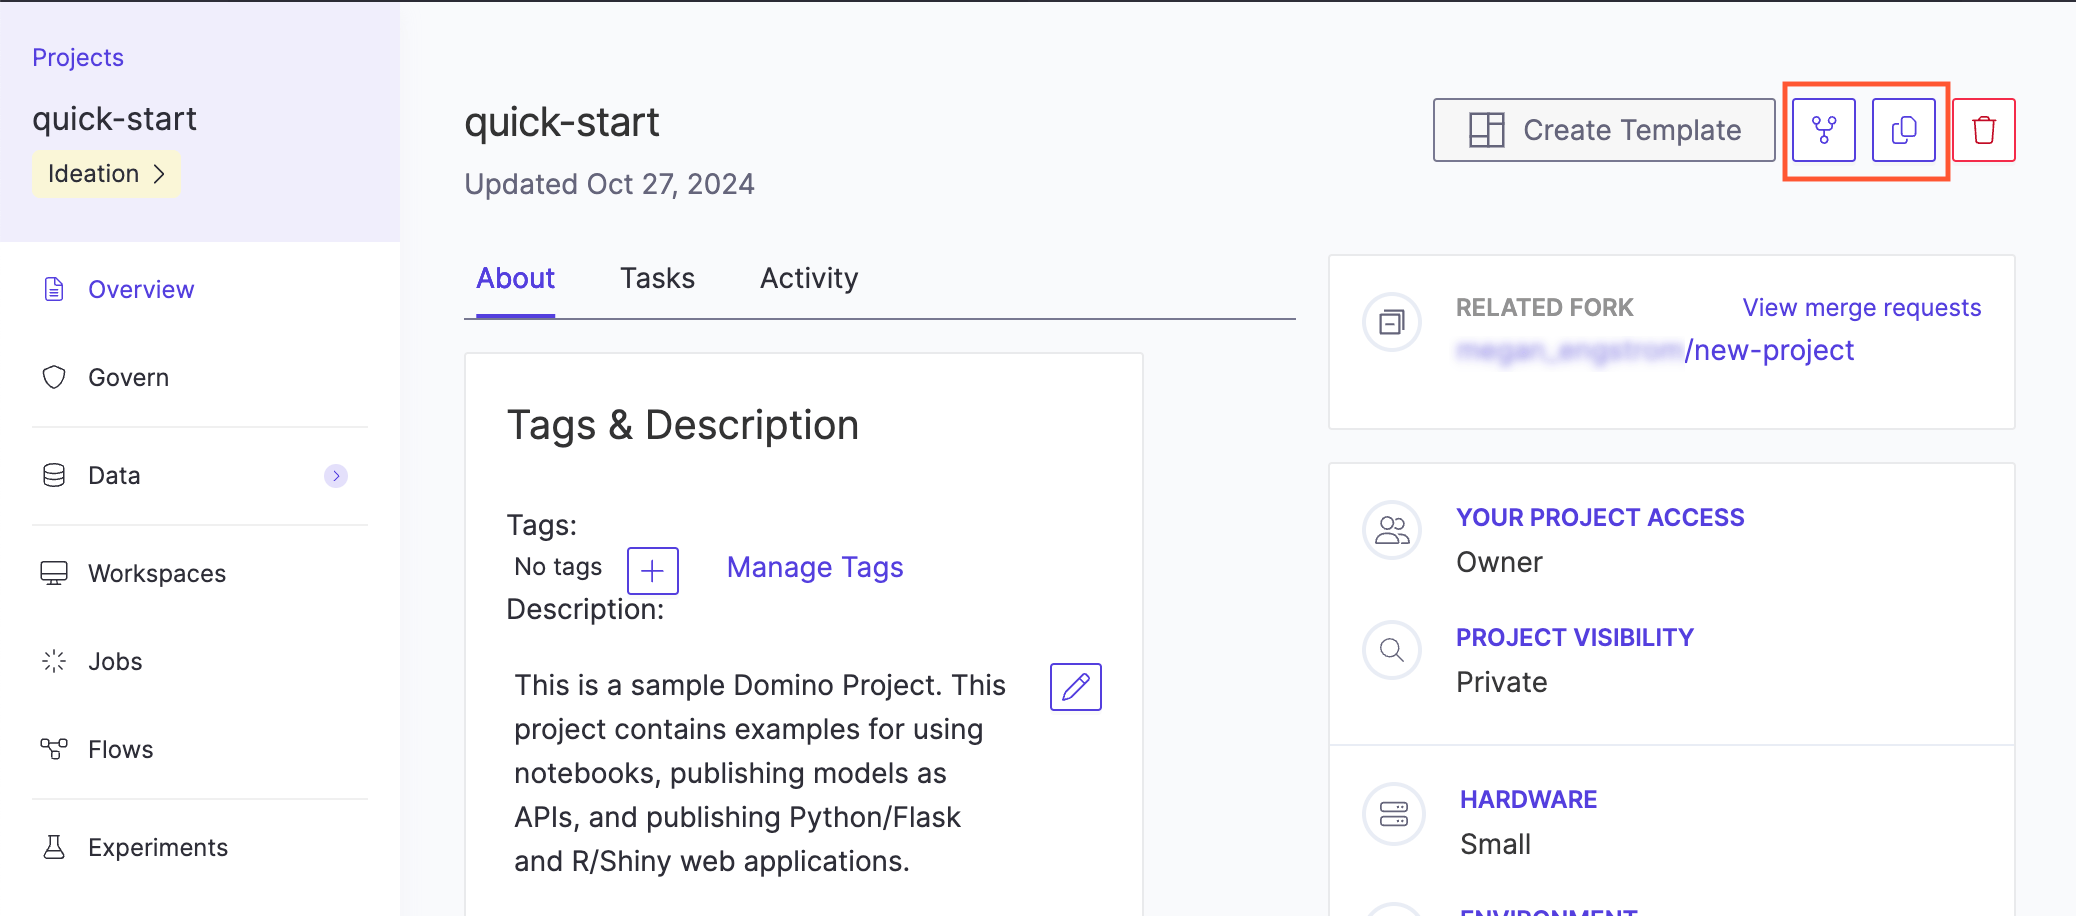Click the 'Updated Oct 27, 2024' text

[x=609, y=184]
